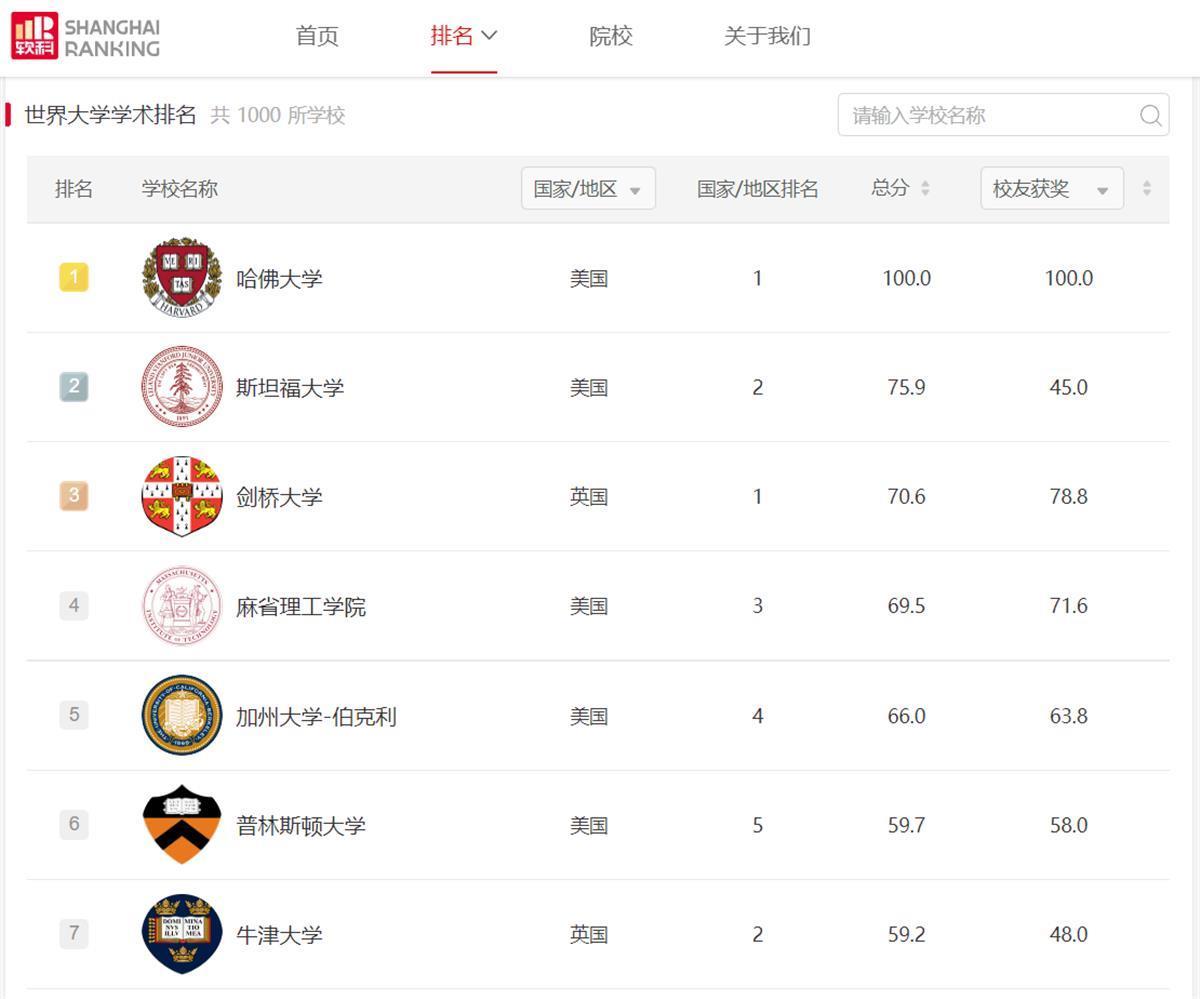The height and width of the screenshot is (999, 1200).
Task: Click the rank 5 badge
Action: [74, 714]
